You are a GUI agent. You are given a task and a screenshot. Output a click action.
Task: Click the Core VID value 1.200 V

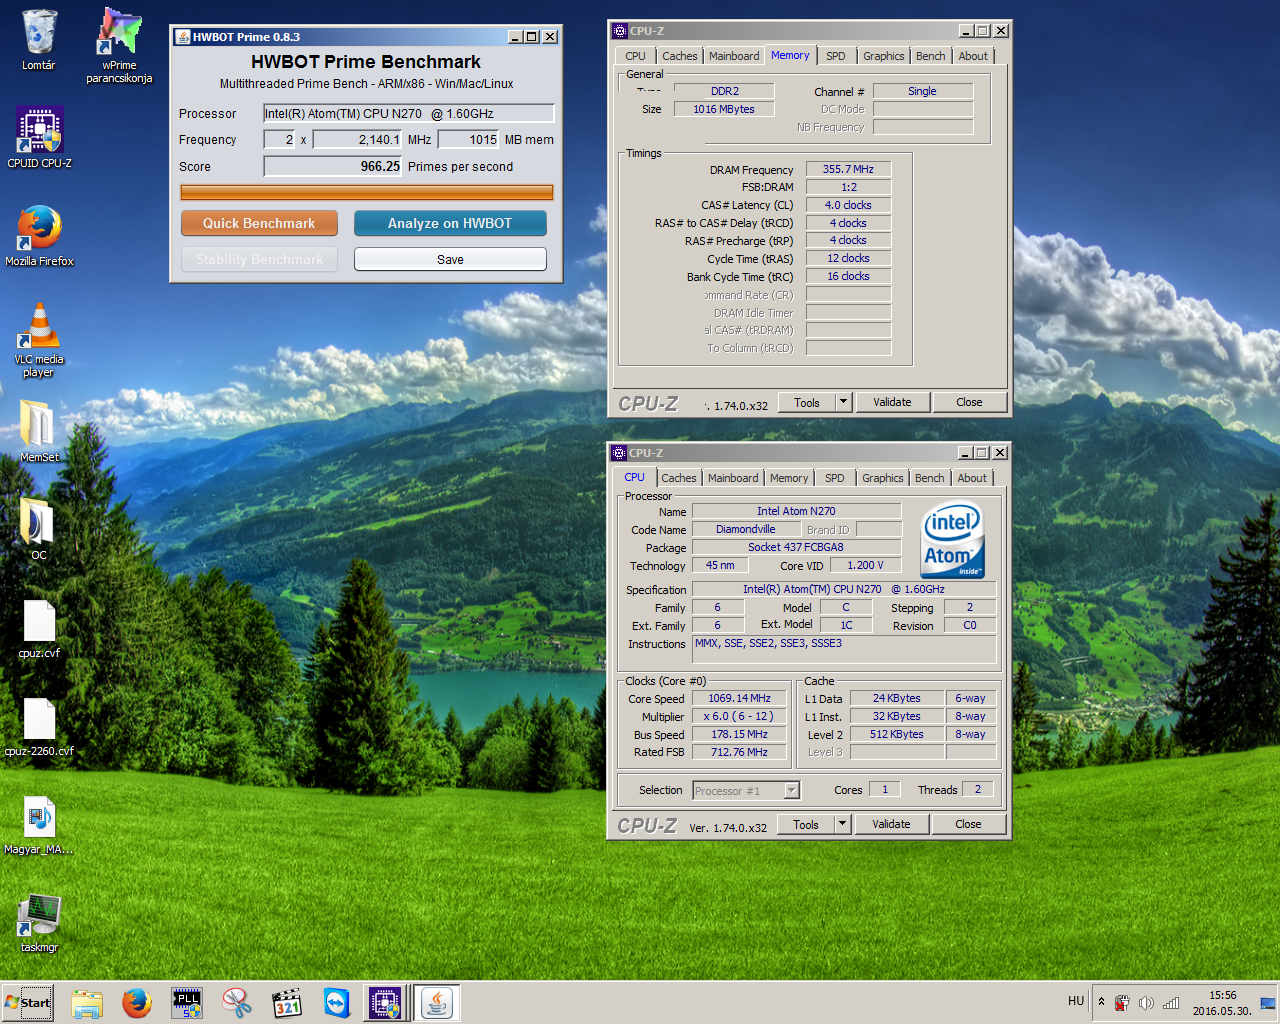(866, 566)
